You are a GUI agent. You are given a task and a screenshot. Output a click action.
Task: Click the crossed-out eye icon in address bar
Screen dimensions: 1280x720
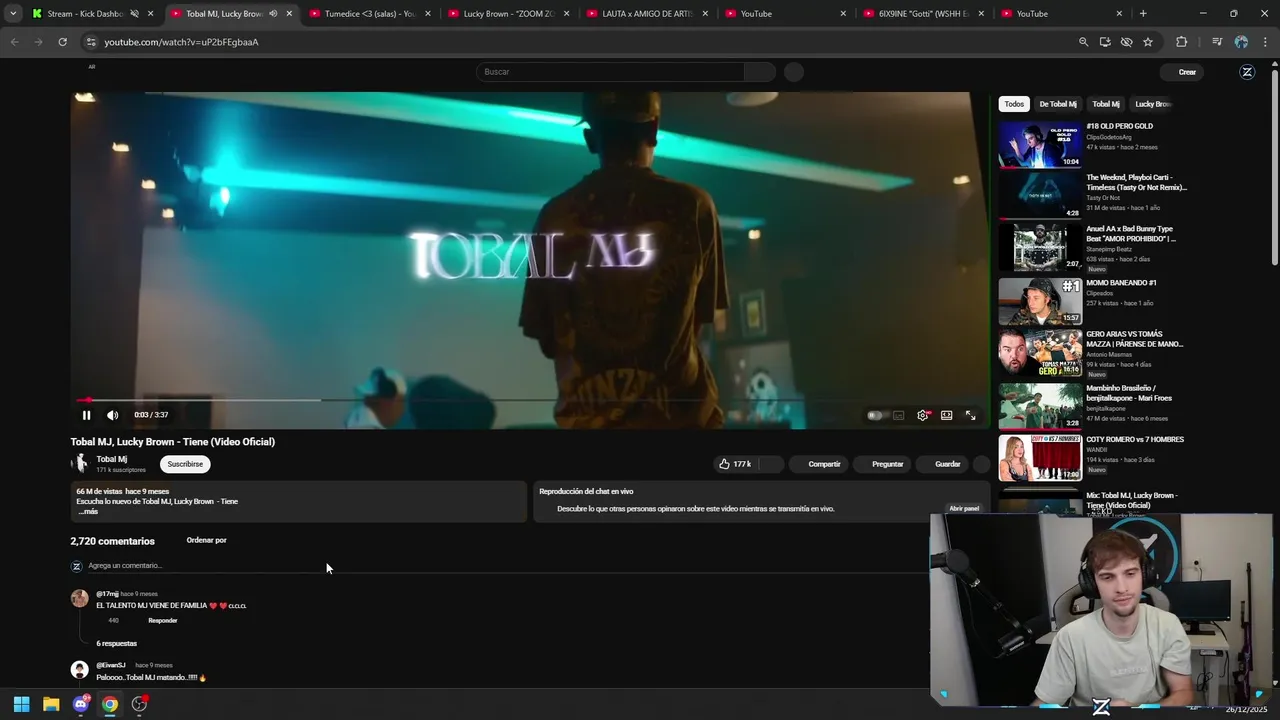[1126, 42]
